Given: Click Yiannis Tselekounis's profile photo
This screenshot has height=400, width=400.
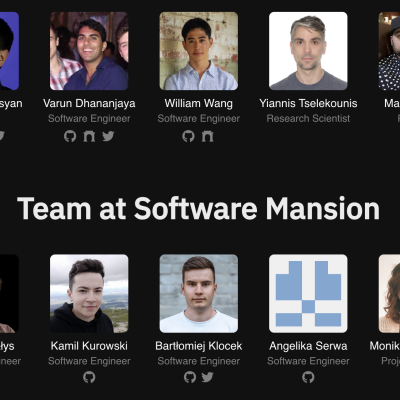Looking at the screenshot, I should (x=308, y=51).
